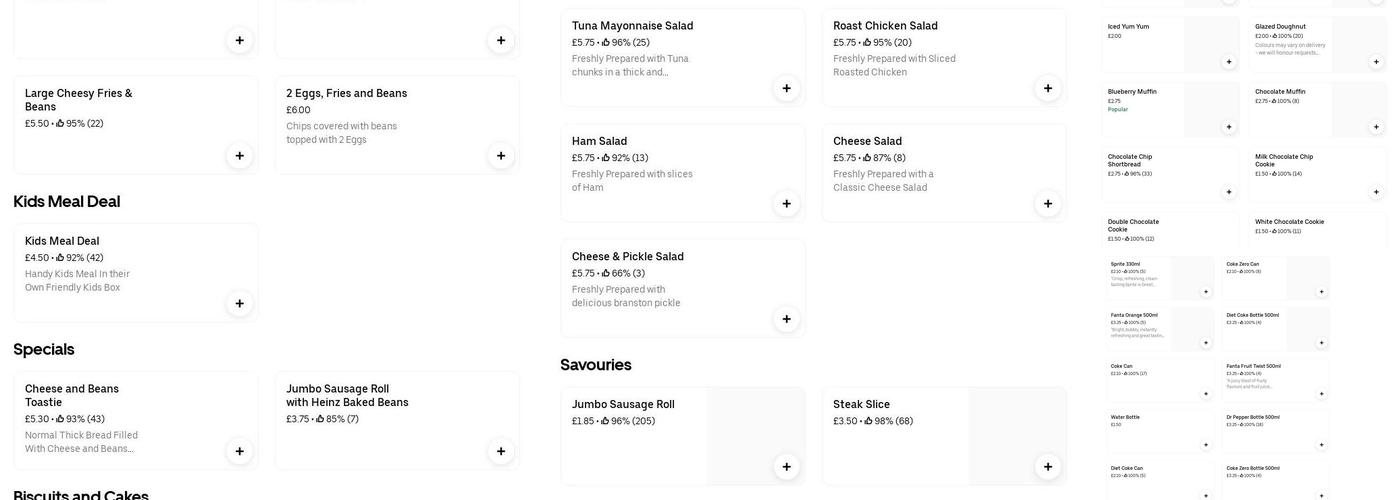Add Kids Meal Deal to basket

coord(239,303)
